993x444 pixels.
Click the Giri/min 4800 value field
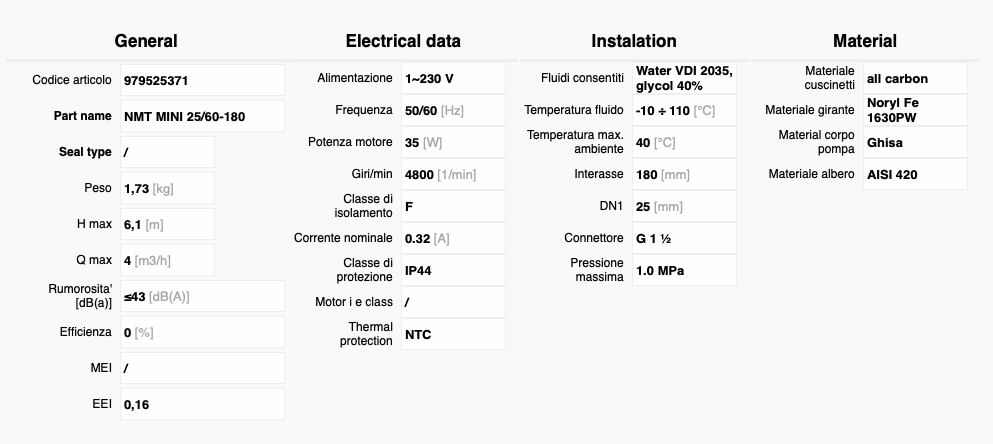pos(453,174)
